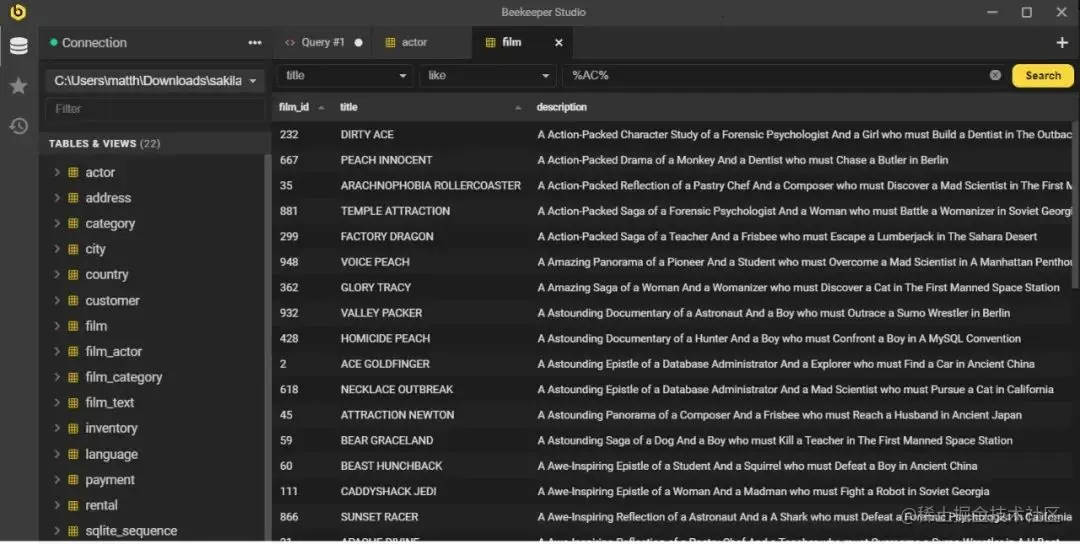Click the address table icon in sidebar
The height and width of the screenshot is (544, 1080).
pyautogui.click(x=73, y=198)
